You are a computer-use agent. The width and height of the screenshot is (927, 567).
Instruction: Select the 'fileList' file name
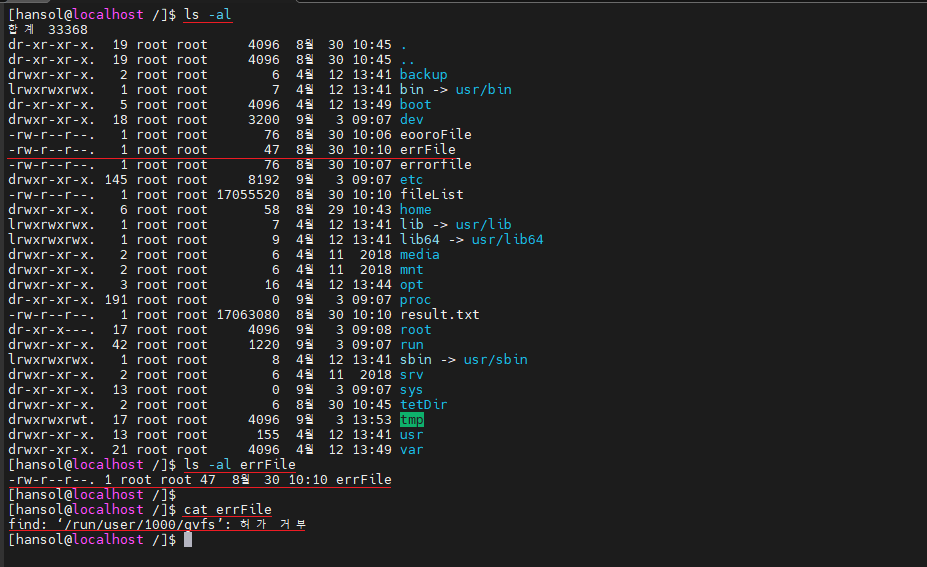432,195
